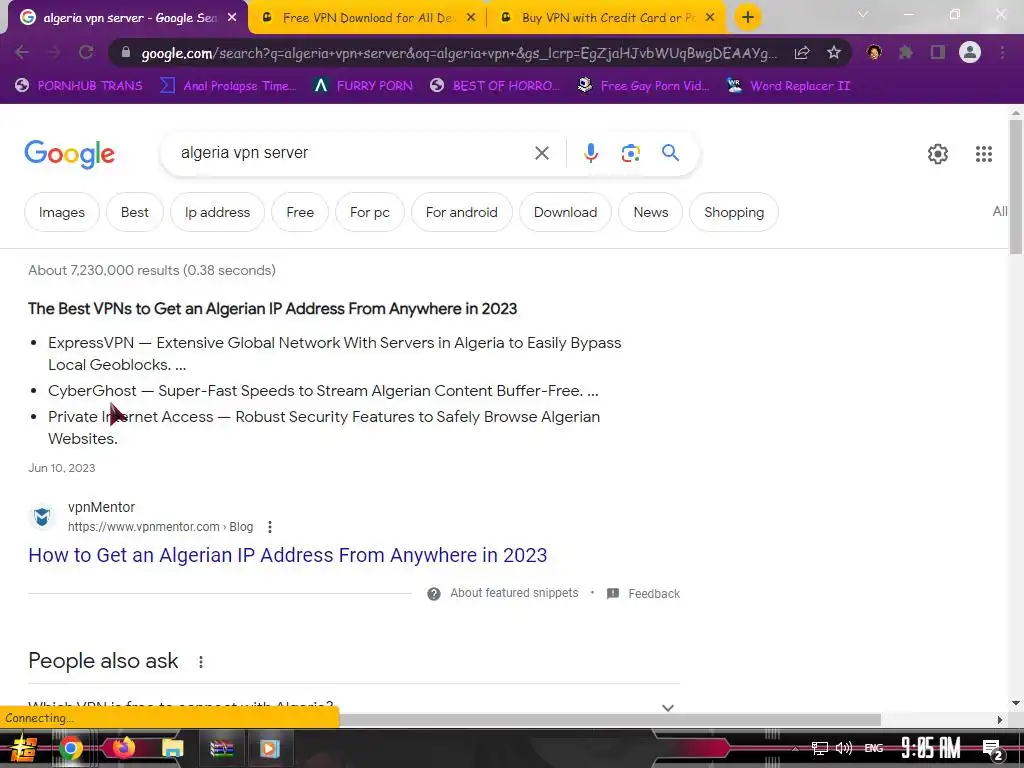Select the algeria vpn server Google tab
The width and height of the screenshot is (1024, 768).
point(129,18)
